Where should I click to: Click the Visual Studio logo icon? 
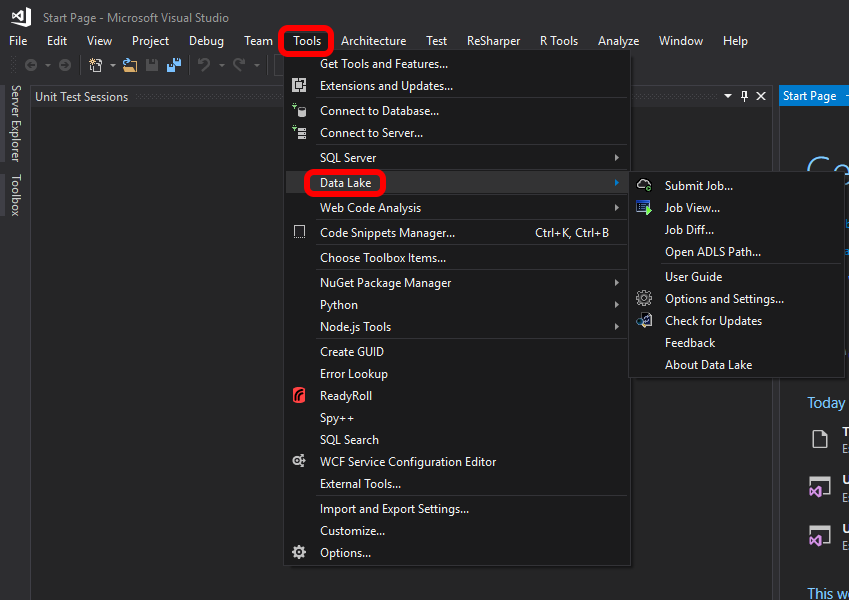click(x=21, y=17)
